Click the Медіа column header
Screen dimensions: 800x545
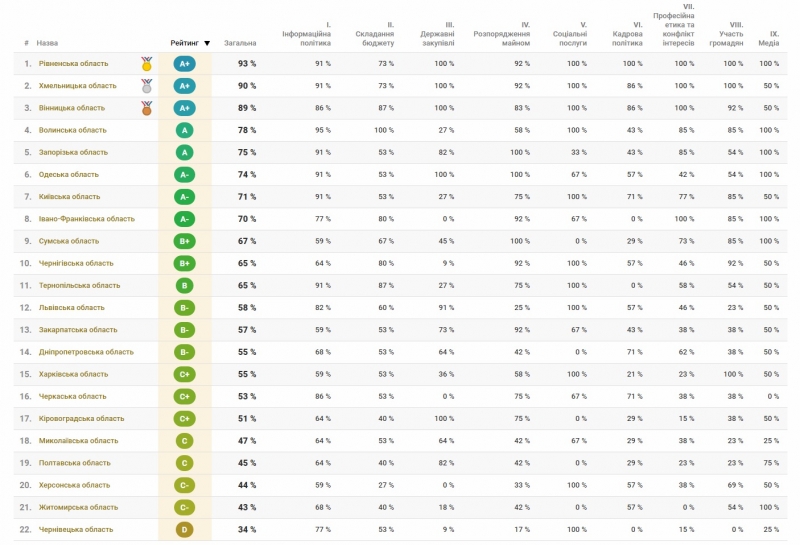tap(768, 40)
